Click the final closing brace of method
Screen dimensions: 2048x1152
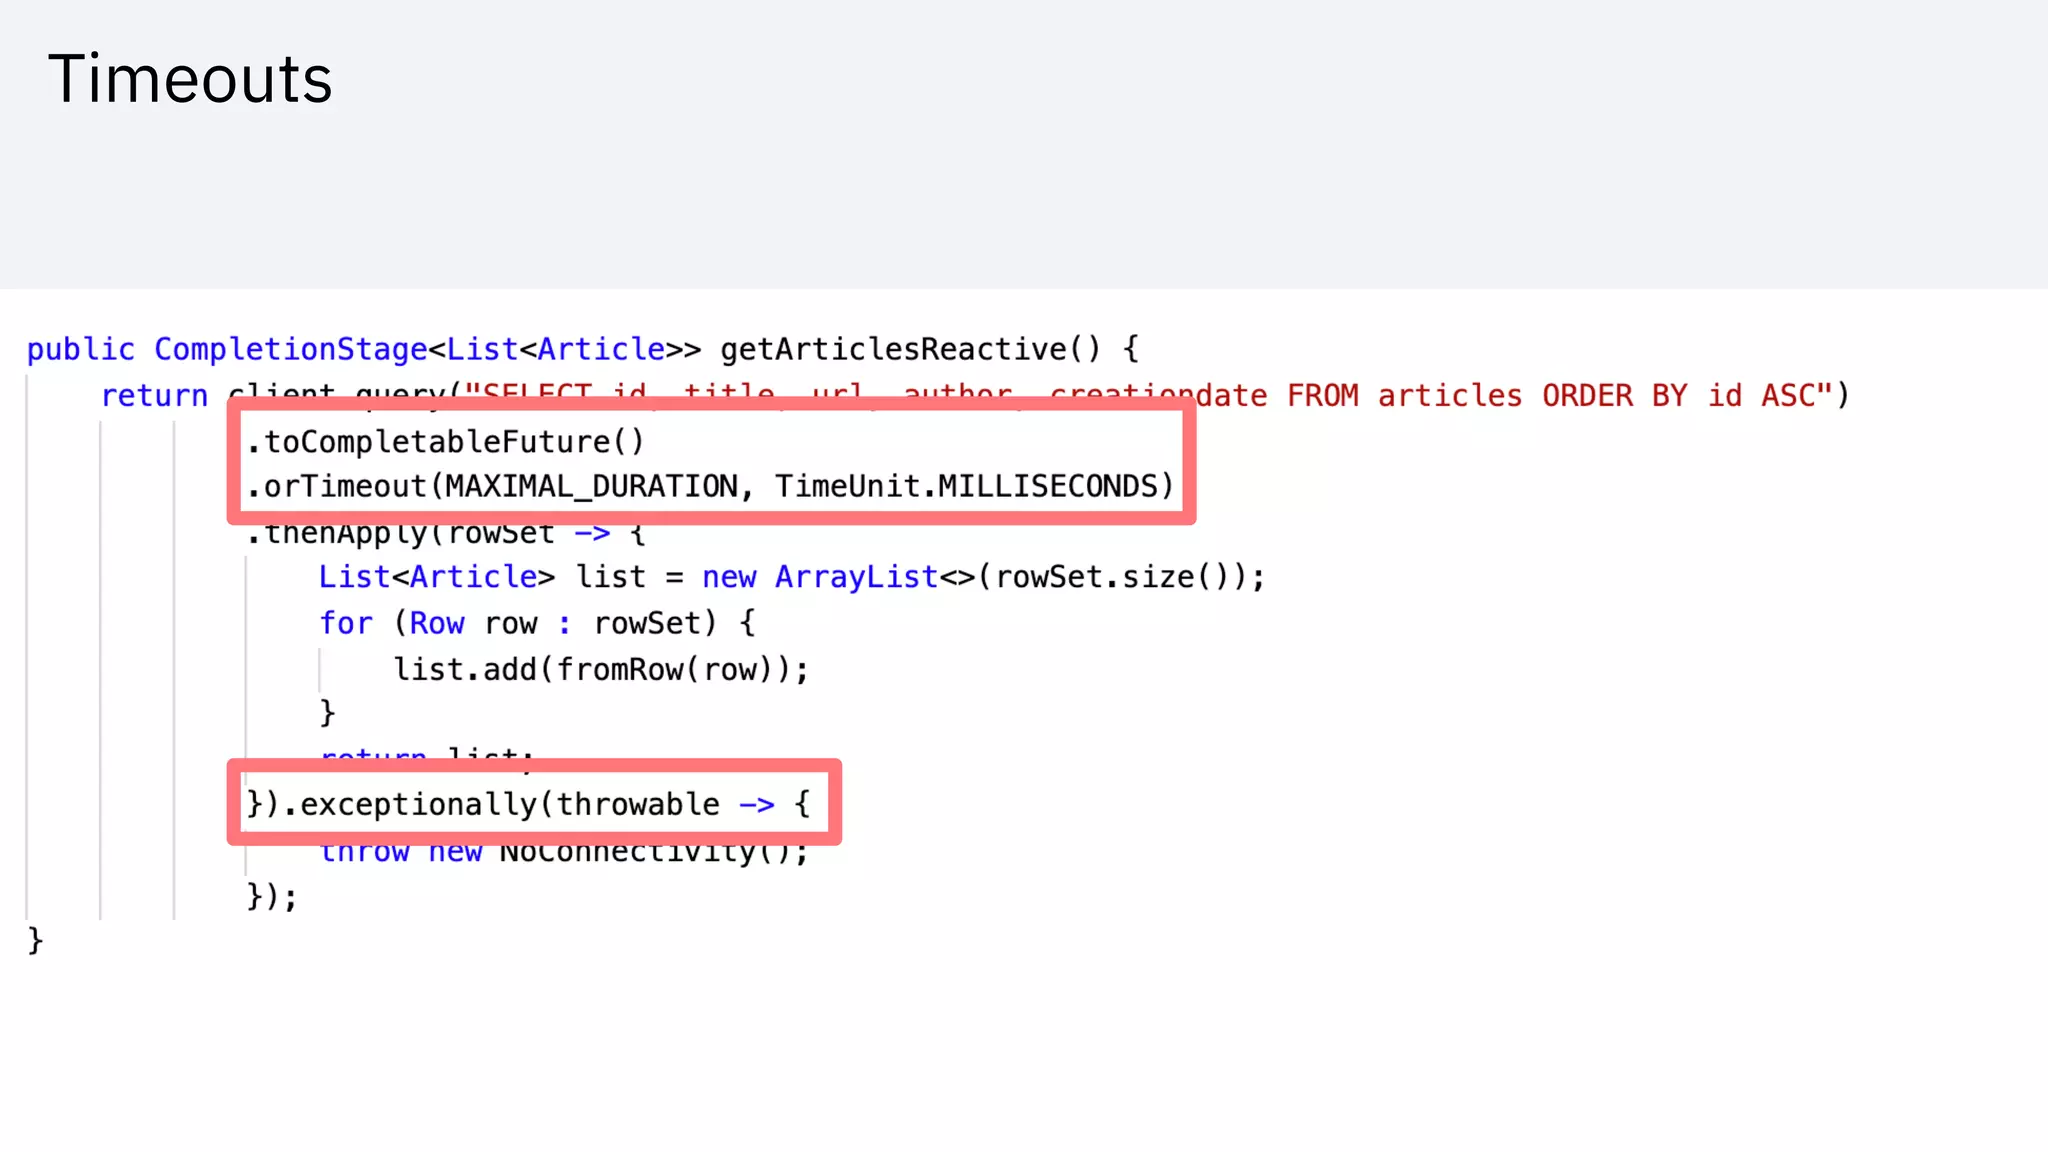click(35, 940)
